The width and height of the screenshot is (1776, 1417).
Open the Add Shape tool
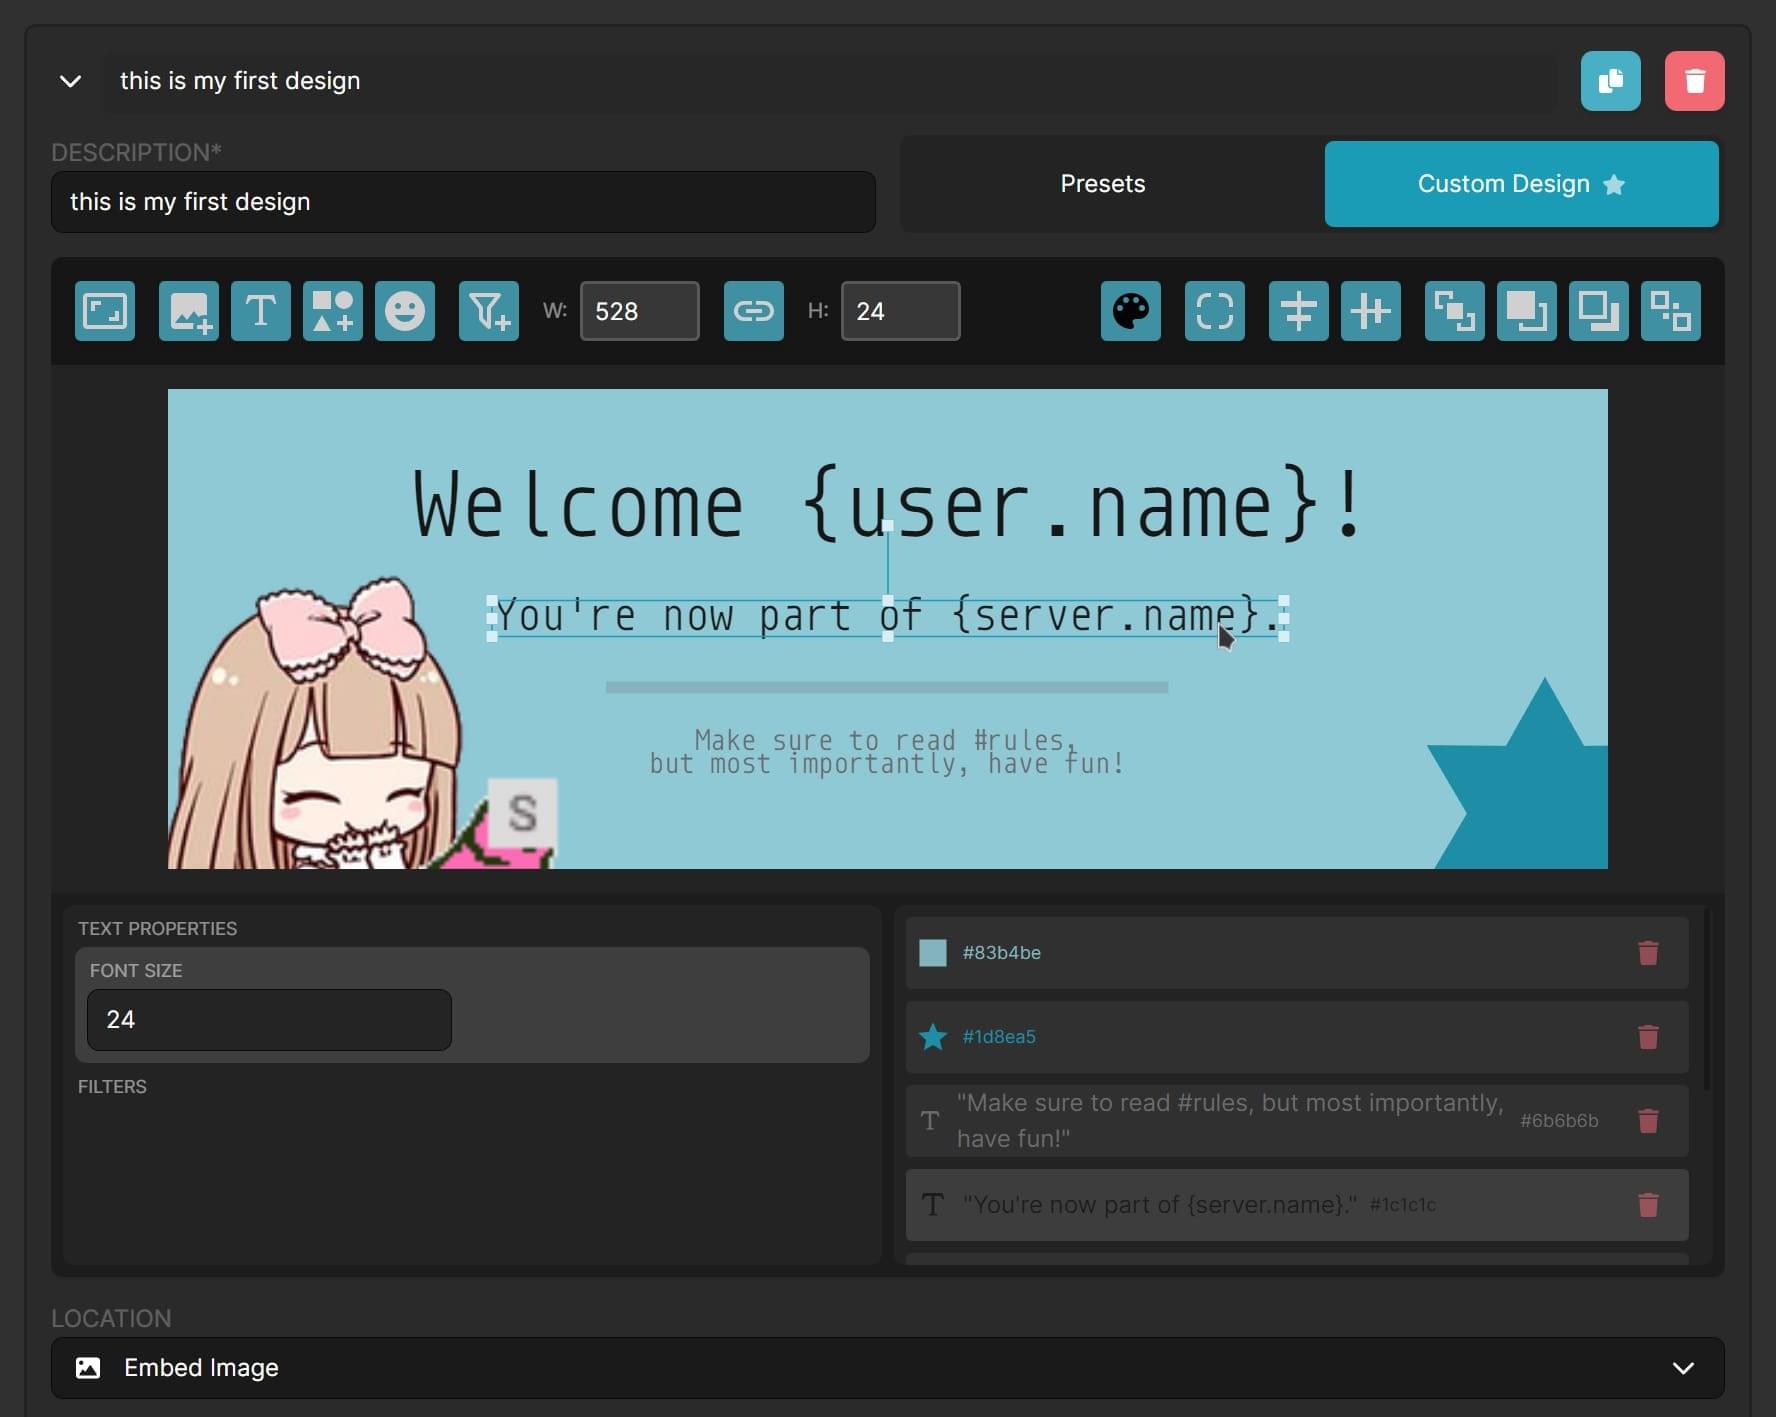[332, 311]
